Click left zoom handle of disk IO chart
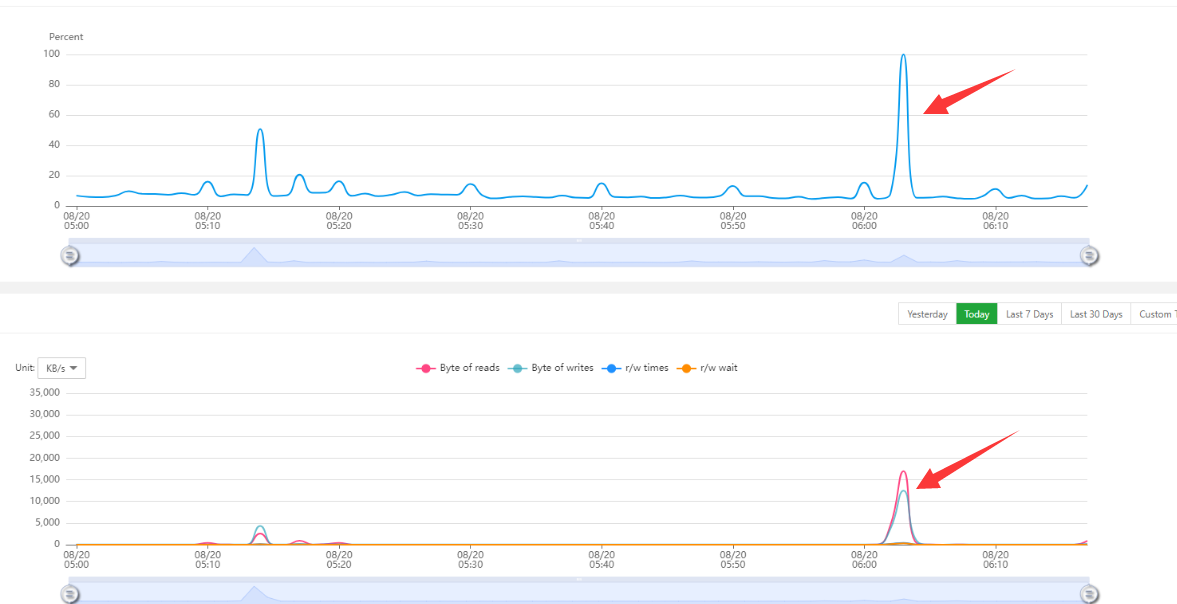Image resolution: width=1177 pixels, height=604 pixels. 70,595
